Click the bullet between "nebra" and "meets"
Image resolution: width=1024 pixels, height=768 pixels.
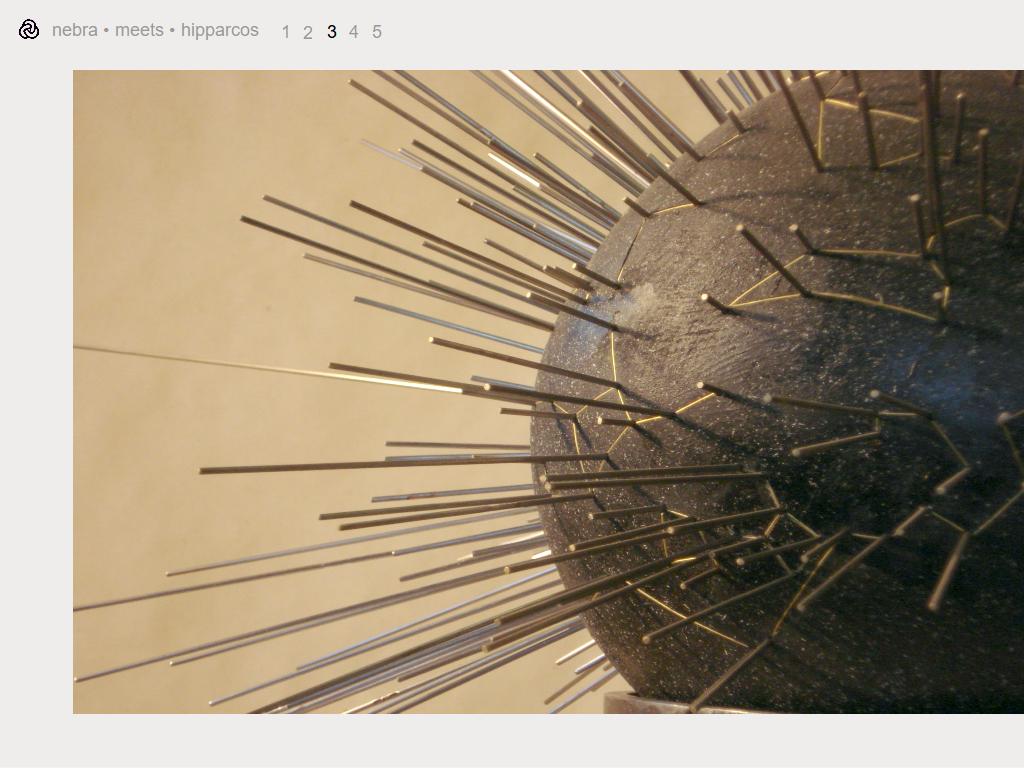coord(106,30)
